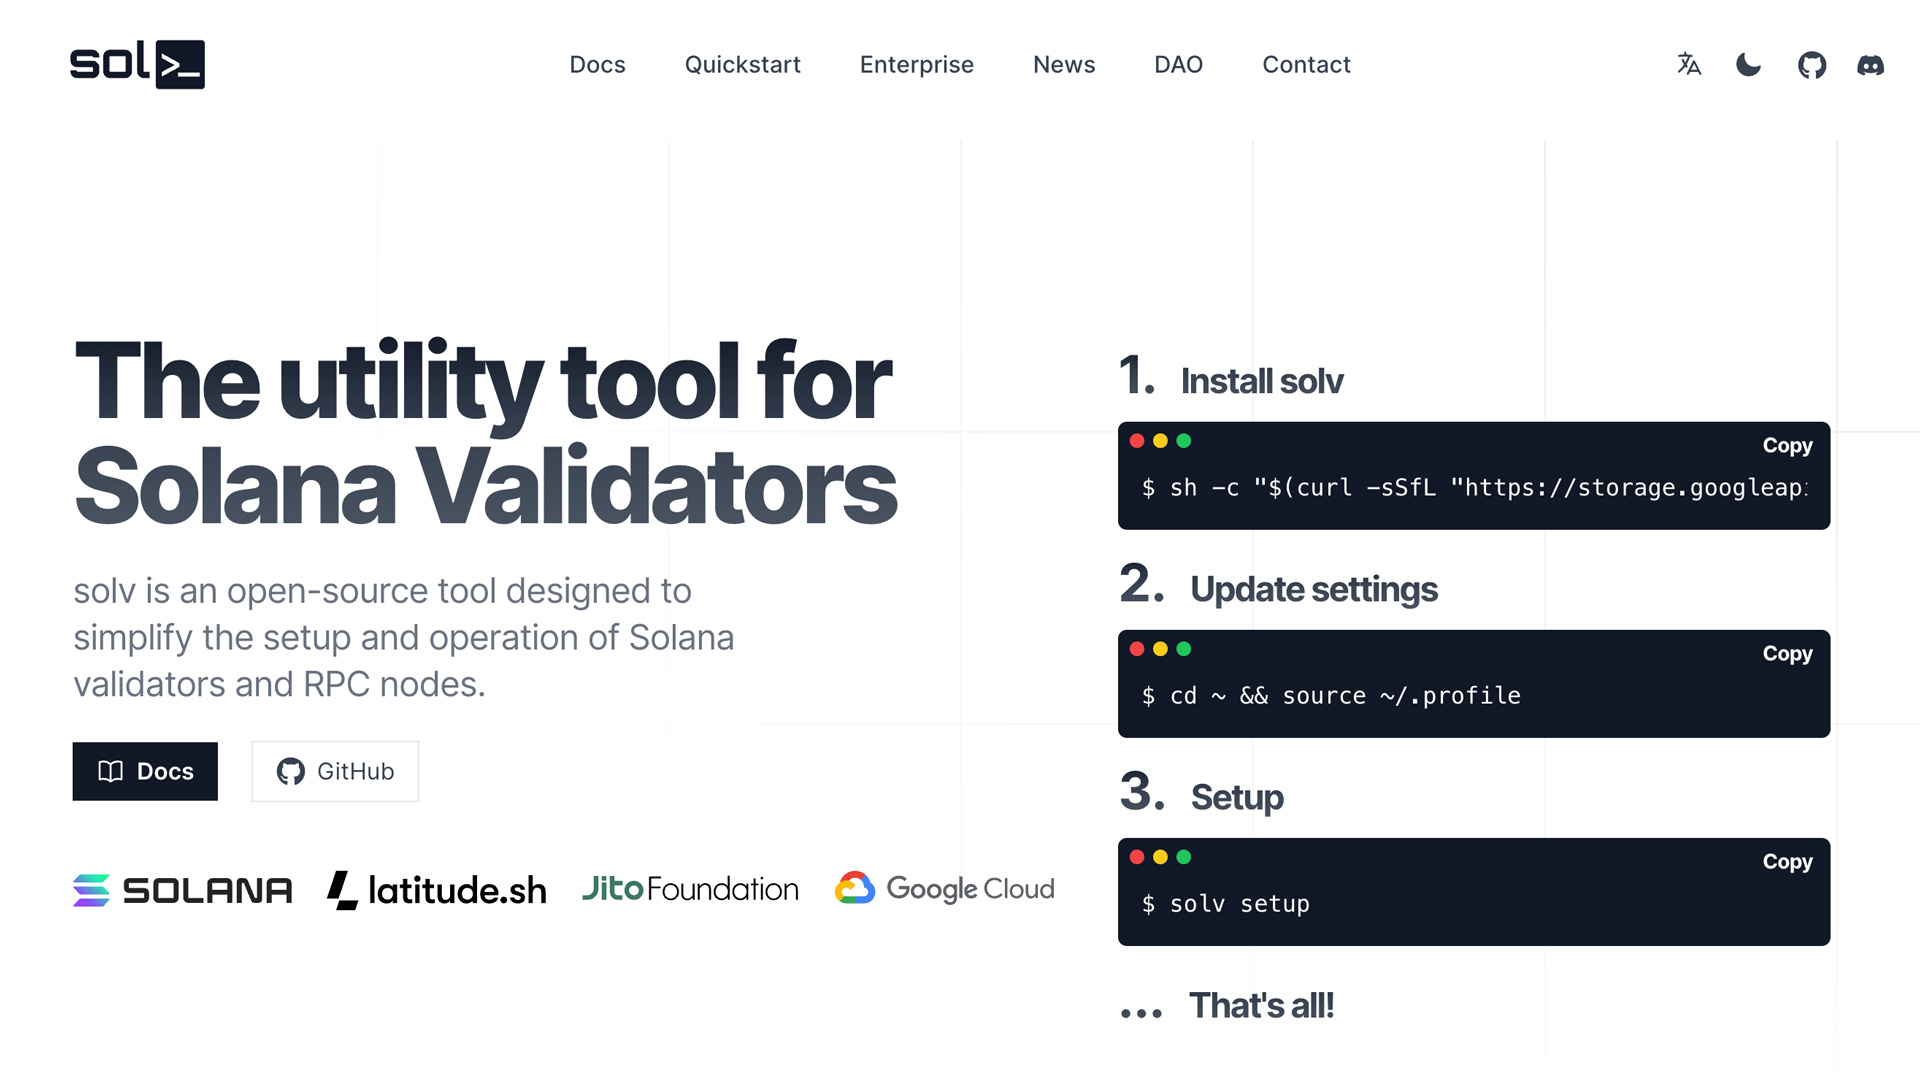Click the latitude.sh sponsor logo
Image resolution: width=1920 pixels, height=1080 pixels.
pyautogui.click(x=437, y=889)
